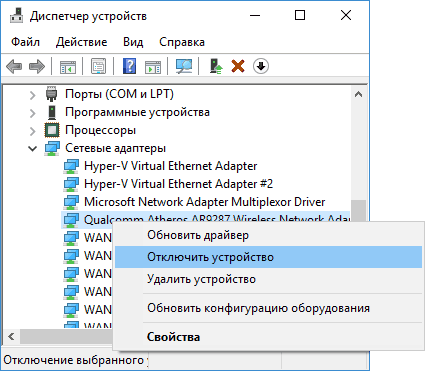425x371 pixels.
Task: Collapse the Сетевые адаптеры node
Action: click(32, 148)
